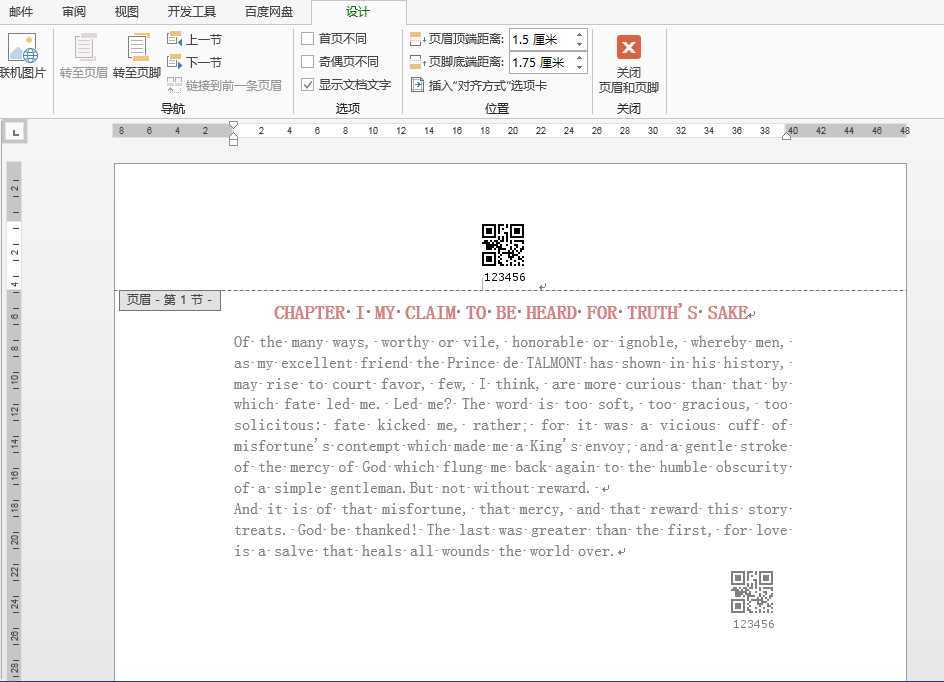Click the '123456' caption under lower QR code
The width and height of the screenshot is (944, 682).
point(754,624)
